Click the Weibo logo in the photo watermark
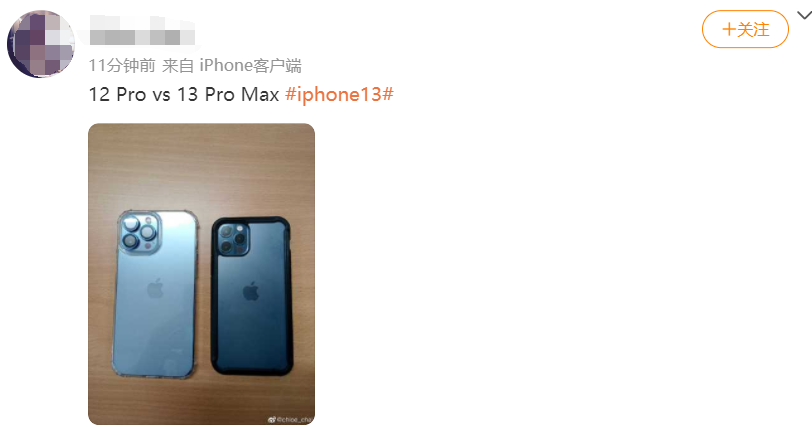 point(272,419)
